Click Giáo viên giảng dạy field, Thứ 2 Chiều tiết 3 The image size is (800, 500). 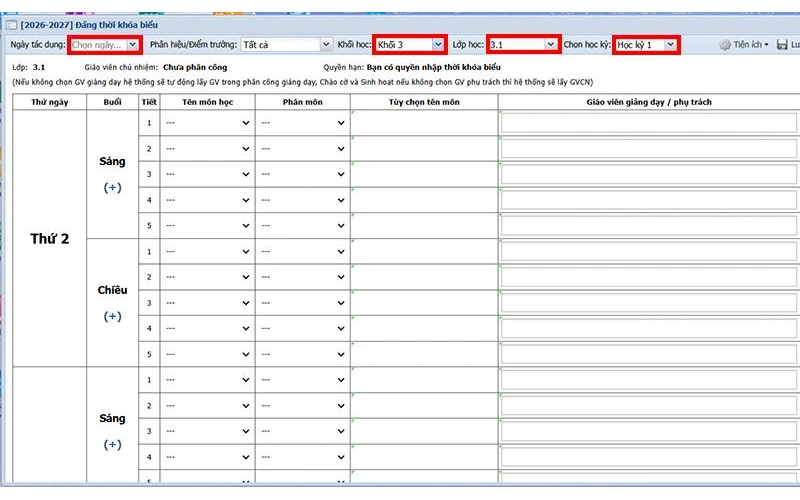click(649, 303)
